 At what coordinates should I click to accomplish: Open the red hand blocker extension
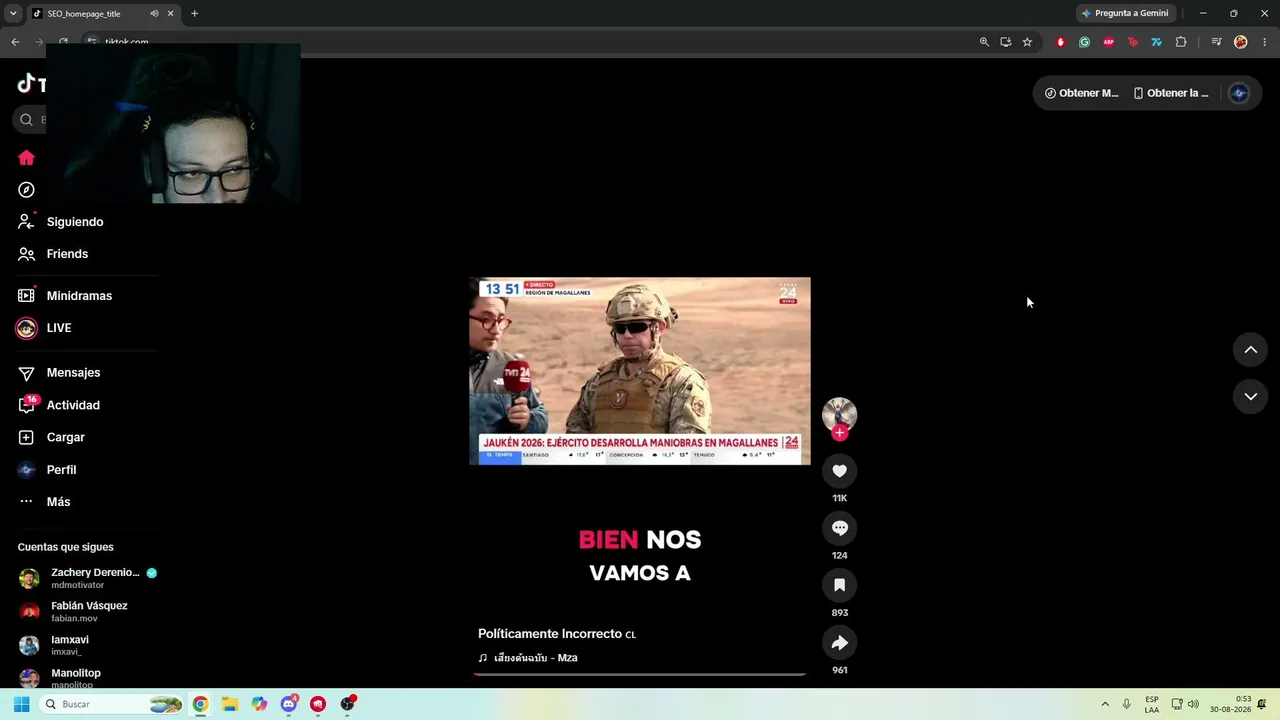click(x=1061, y=42)
